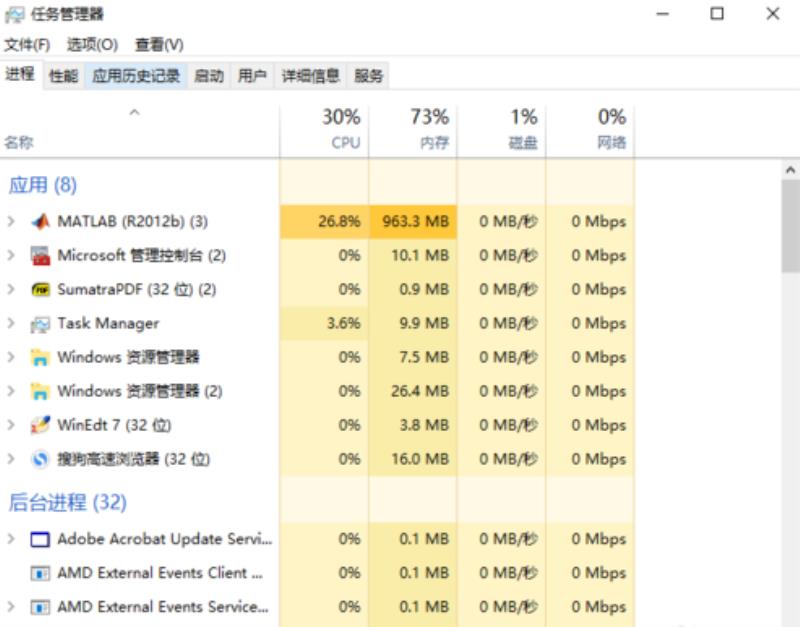
Task: Switch to the 服务 tab
Action: pos(368,76)
